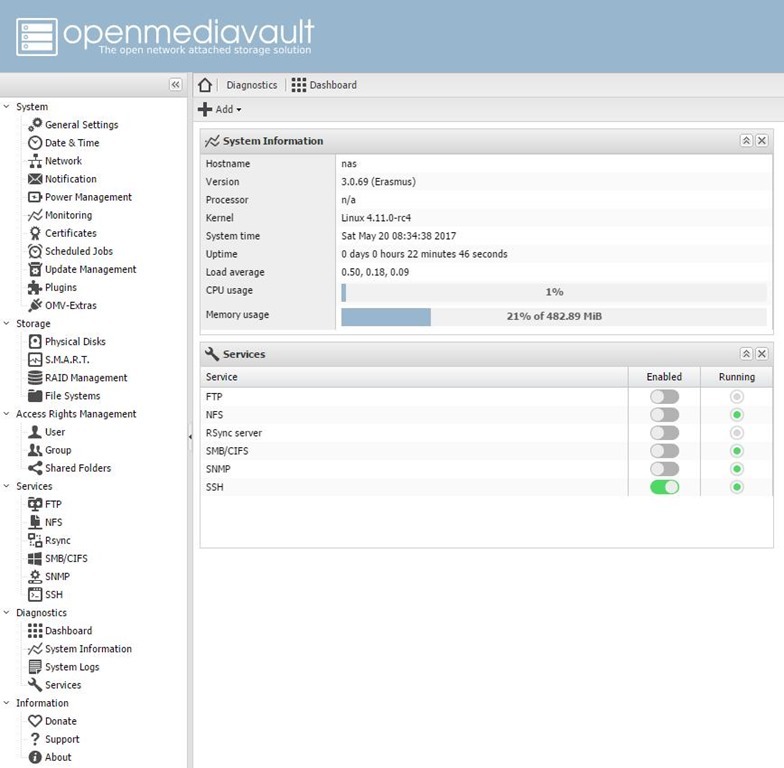Open RAID Management from sidebar
This screenshot has width=784, height=768.
85,378
